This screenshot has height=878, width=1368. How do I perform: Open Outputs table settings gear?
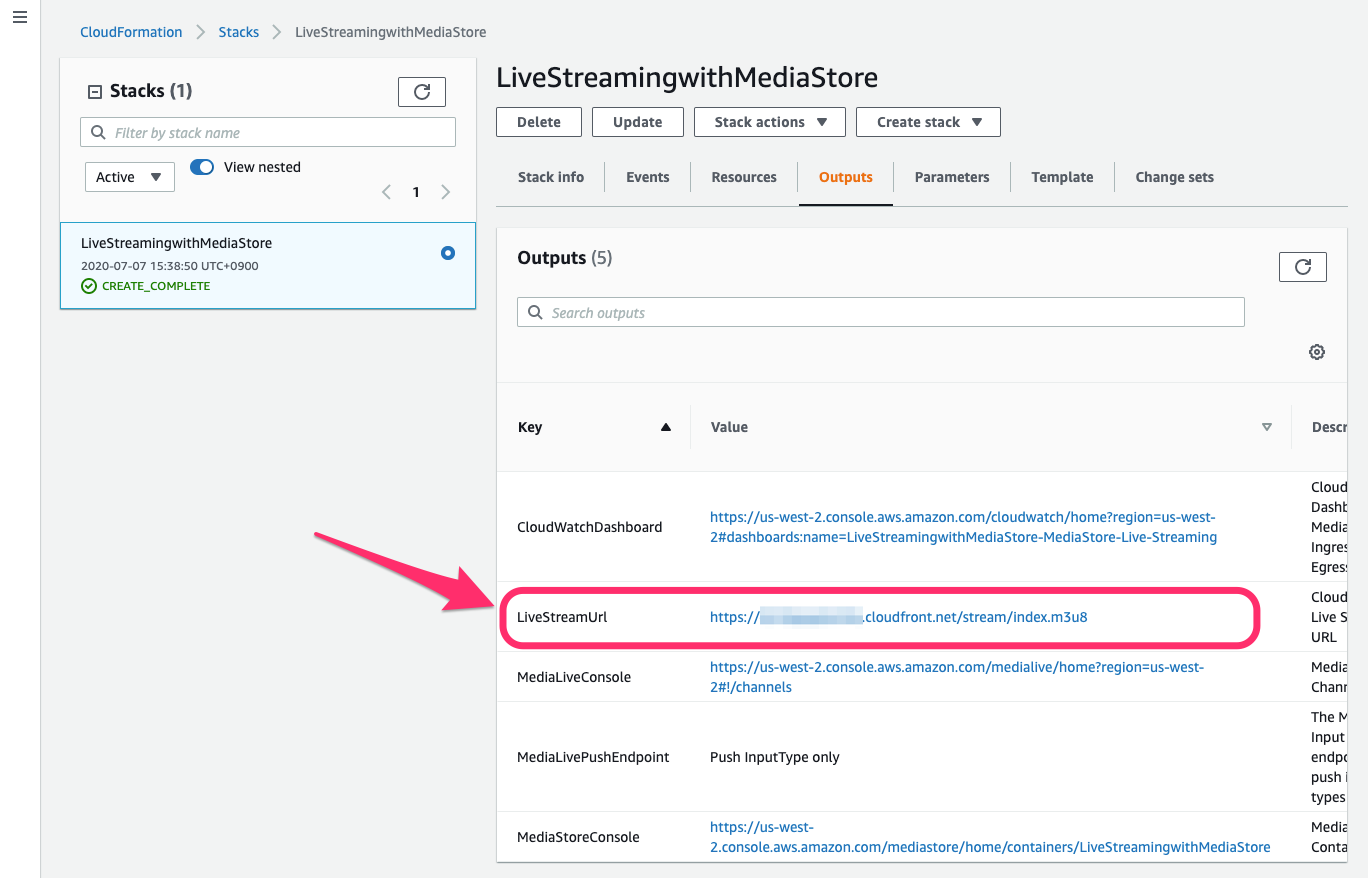coord(1317,352)
